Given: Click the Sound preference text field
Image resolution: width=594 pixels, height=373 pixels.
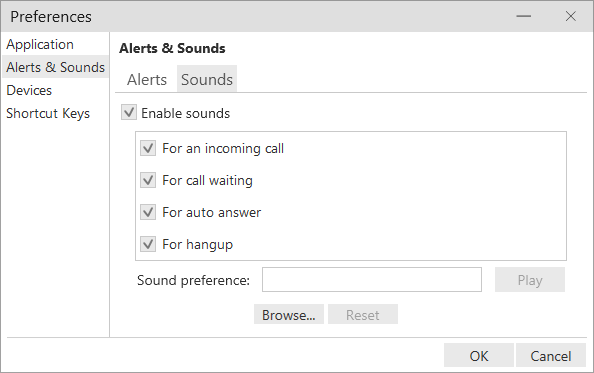Looking at the screenshot, I should click(x=372, y=279).
